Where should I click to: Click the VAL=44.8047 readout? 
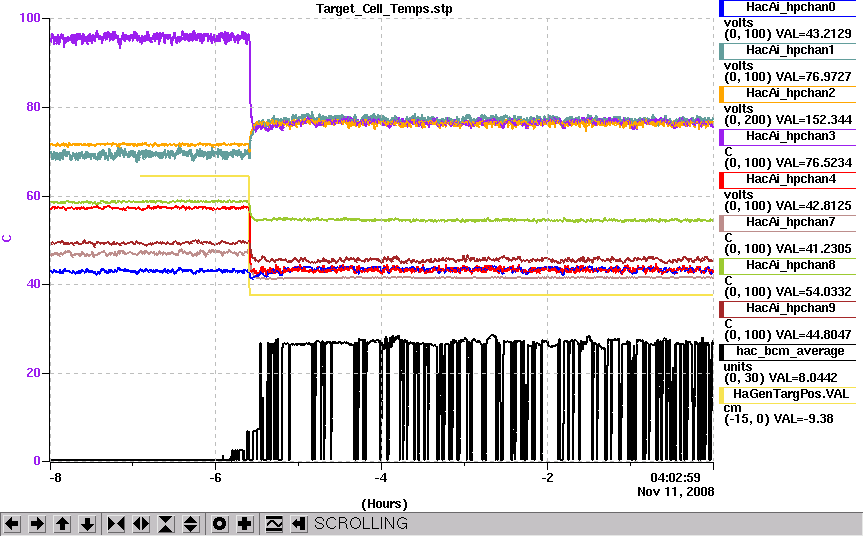tap(812, 334)
